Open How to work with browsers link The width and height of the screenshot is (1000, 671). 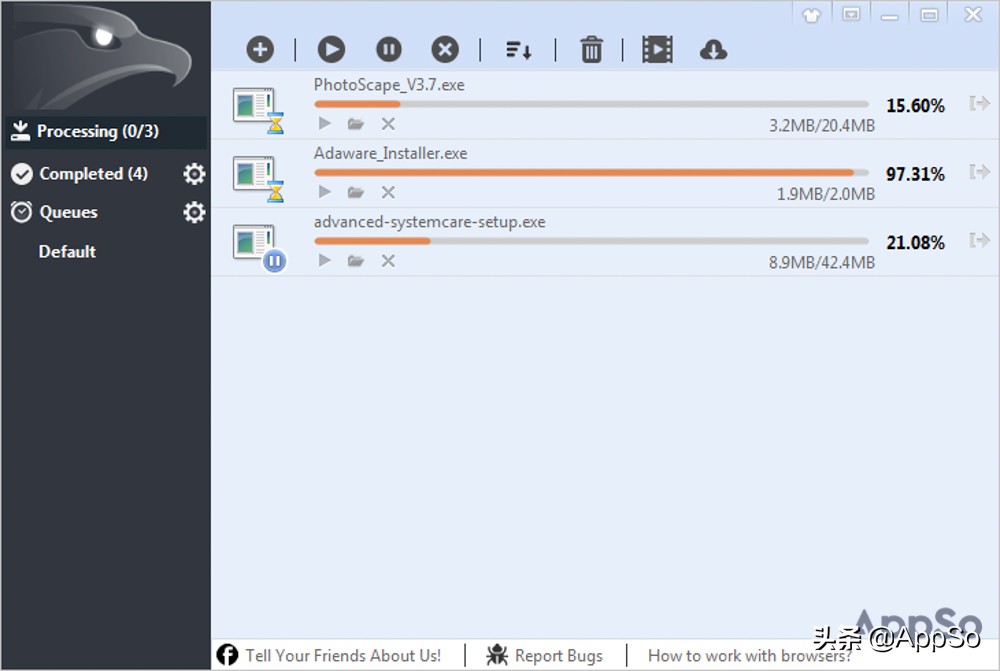click(749, 656)
